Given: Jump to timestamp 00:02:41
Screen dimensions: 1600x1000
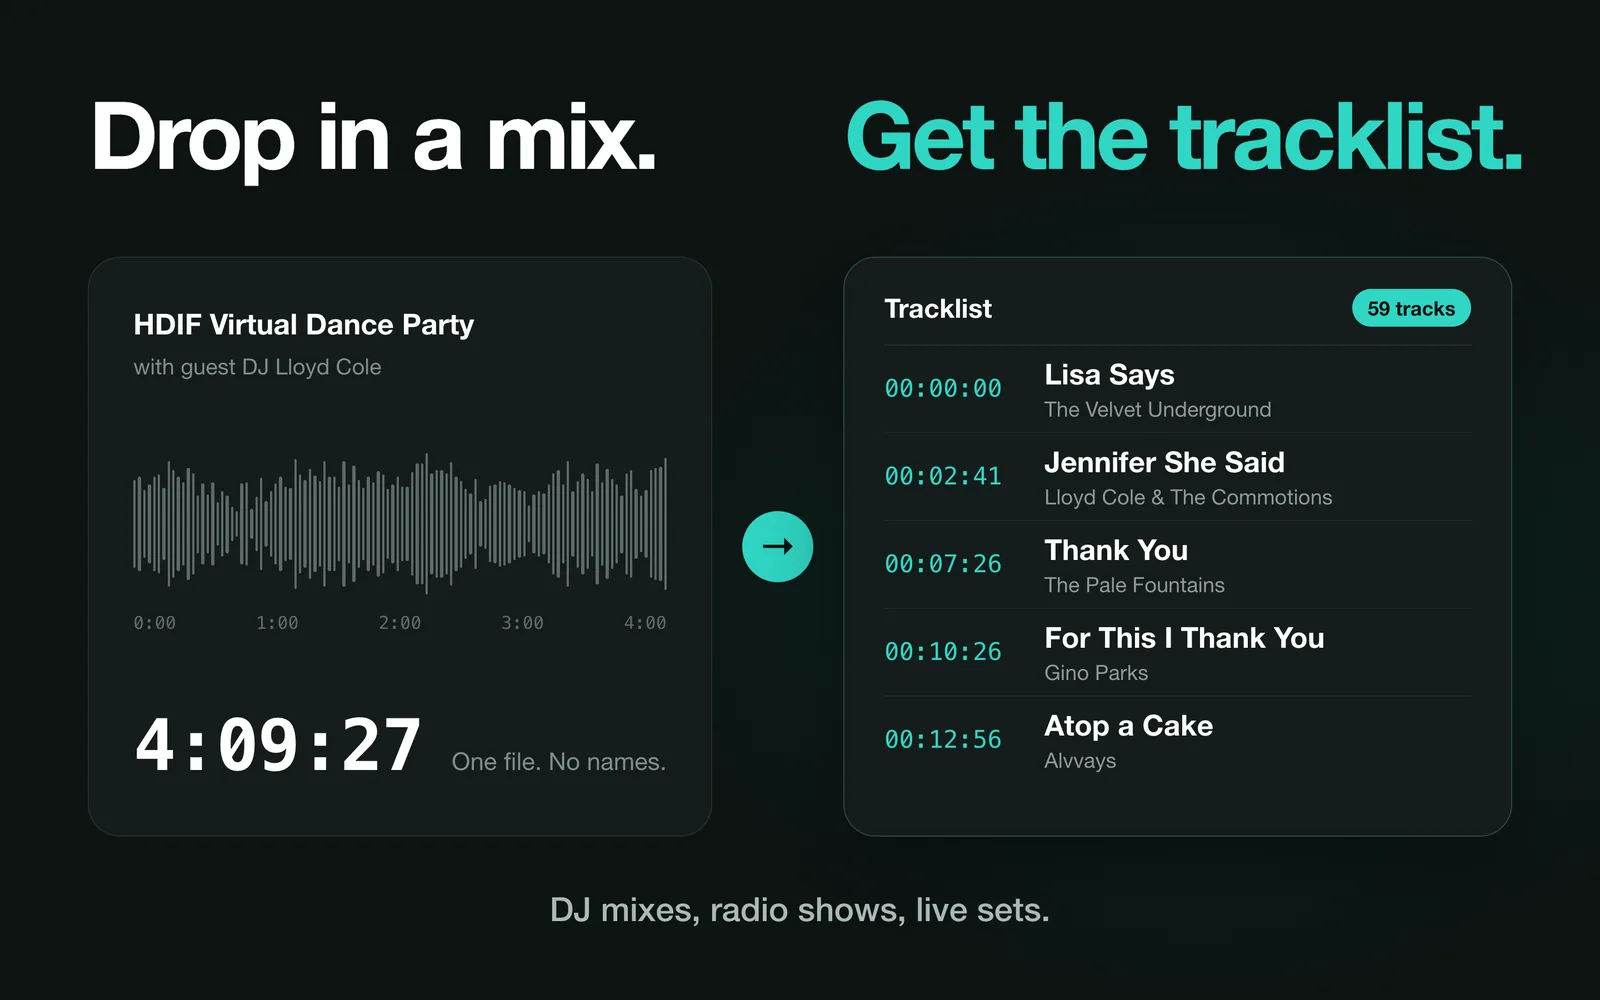Looking at the screenshot, I should 943,476.
